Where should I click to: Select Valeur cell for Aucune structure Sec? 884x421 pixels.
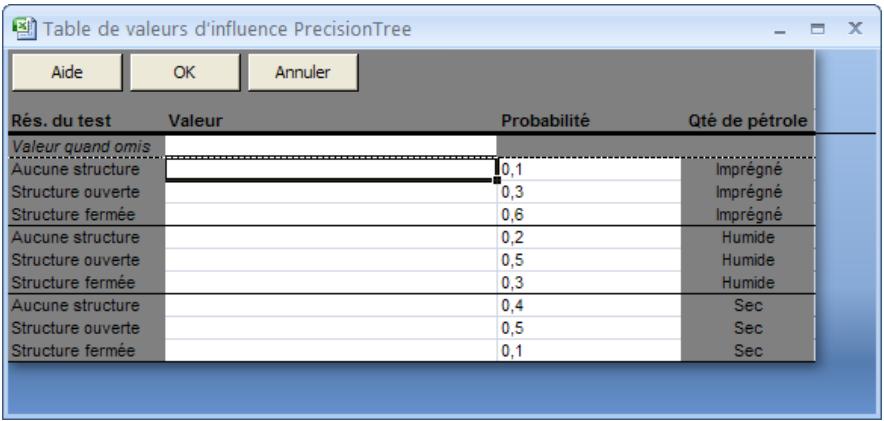click(331, 305)
